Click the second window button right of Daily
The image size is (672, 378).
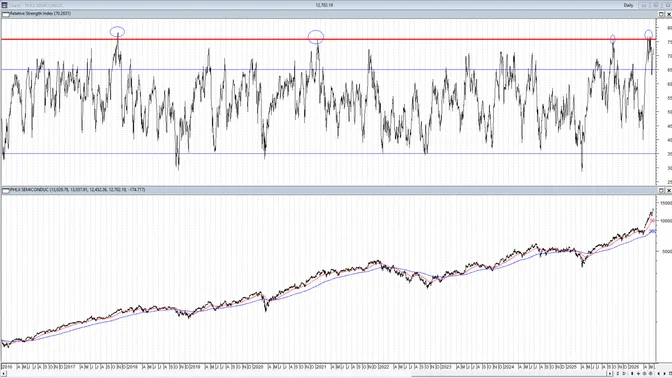click(655, 5)
